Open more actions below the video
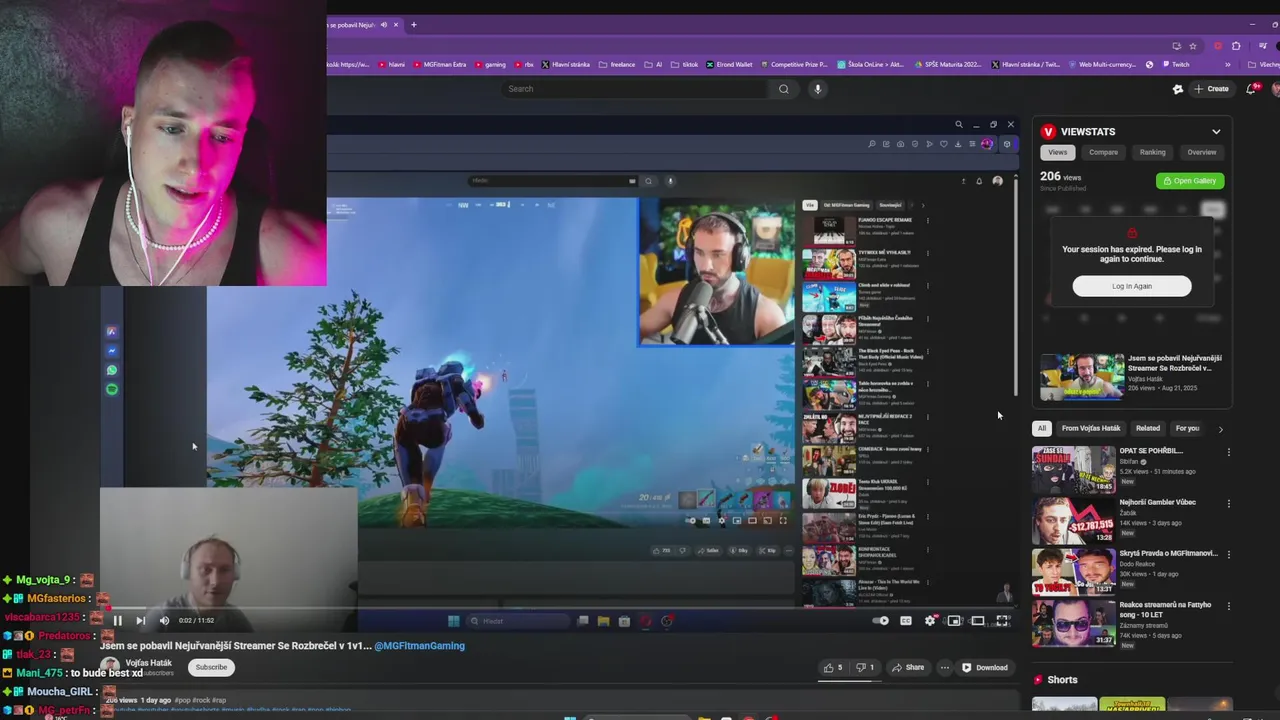This screenshot has height=720, width=1280. 944,667
